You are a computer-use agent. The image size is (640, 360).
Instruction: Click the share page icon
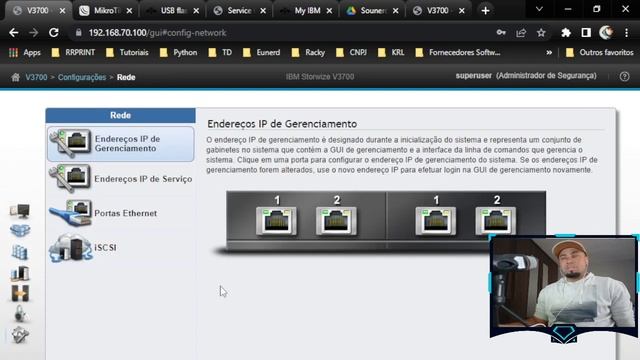[x=521, y=33]
